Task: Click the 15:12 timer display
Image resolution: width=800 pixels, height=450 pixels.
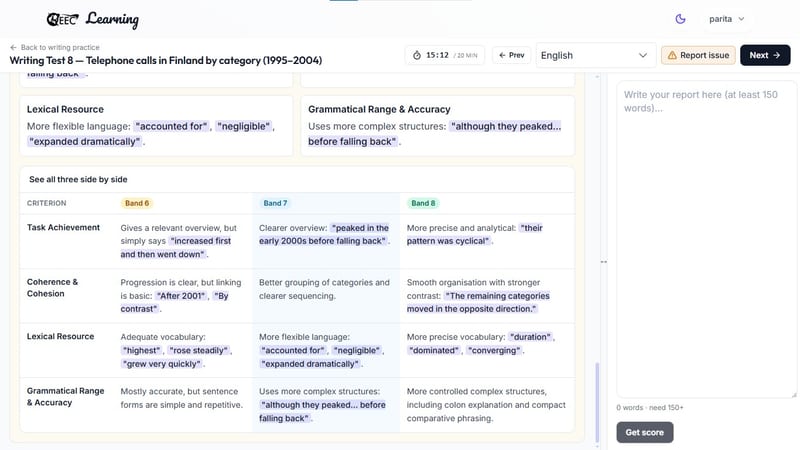Action: tap(437, 55)
